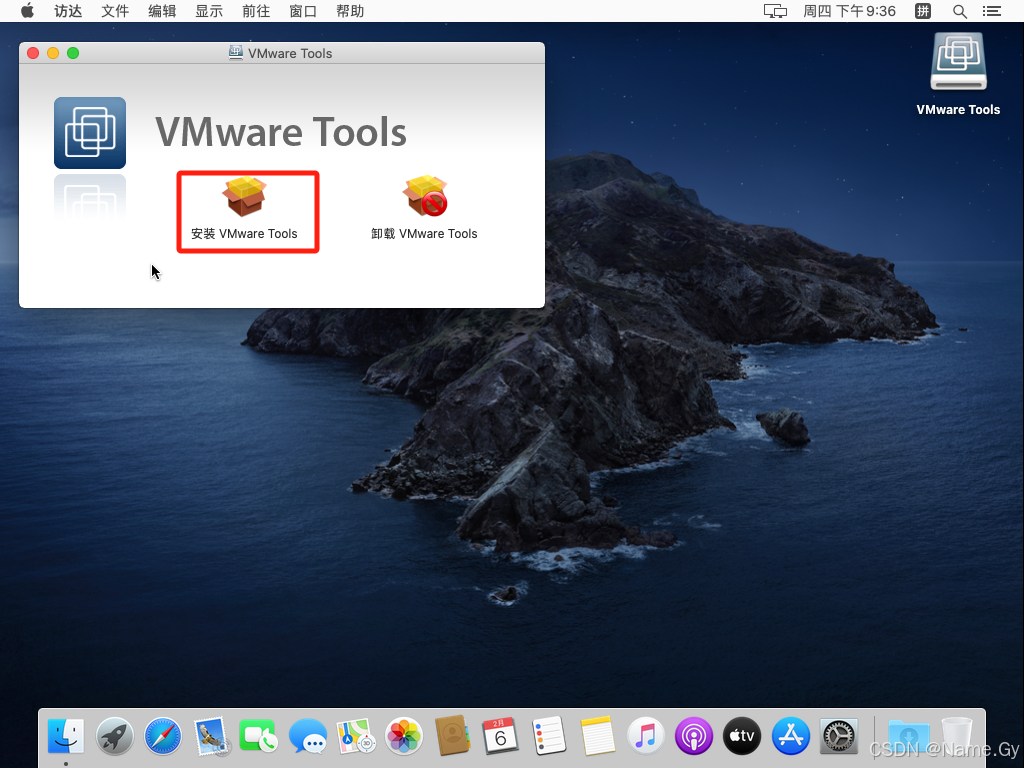Open the 文件 menu
Viewport: 1024px width, 768px height.
tap(115, 11)
